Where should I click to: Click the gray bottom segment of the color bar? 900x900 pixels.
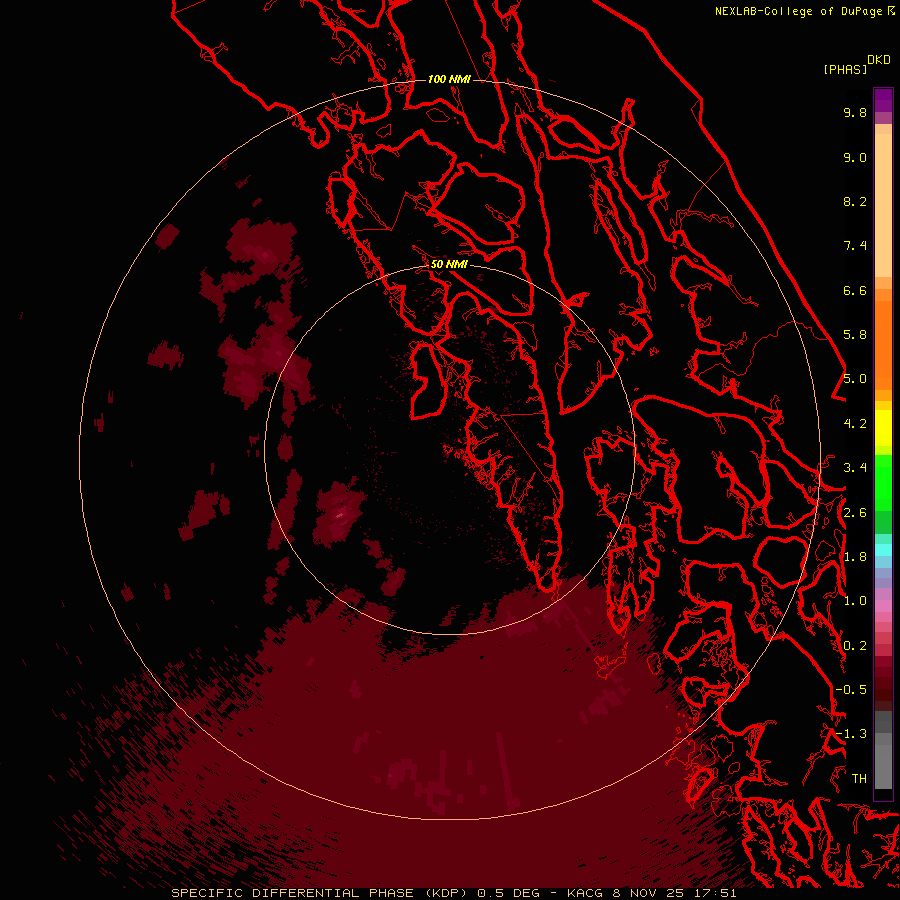[883, 766]
